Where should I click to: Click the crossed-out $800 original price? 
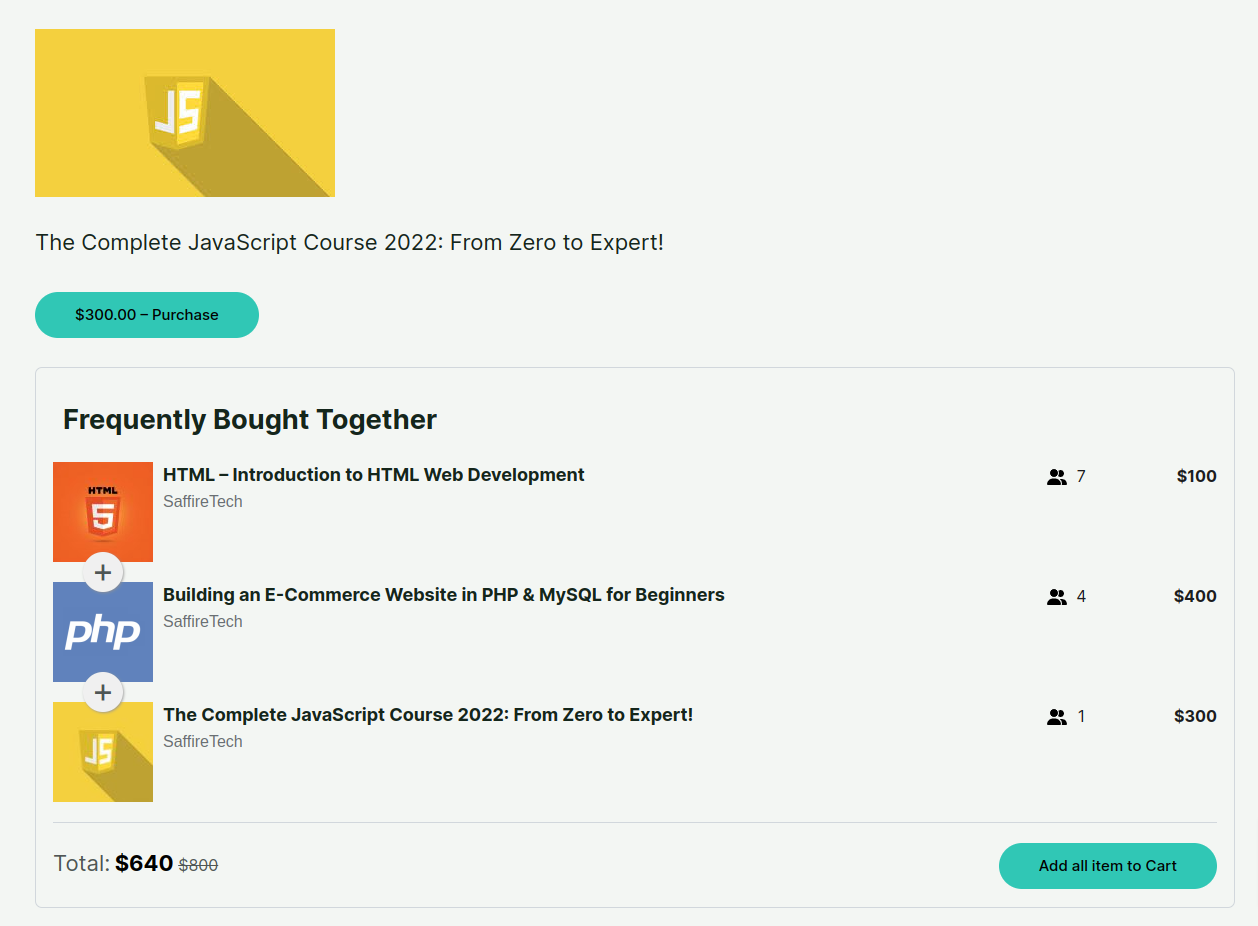[x=198, y=866]
